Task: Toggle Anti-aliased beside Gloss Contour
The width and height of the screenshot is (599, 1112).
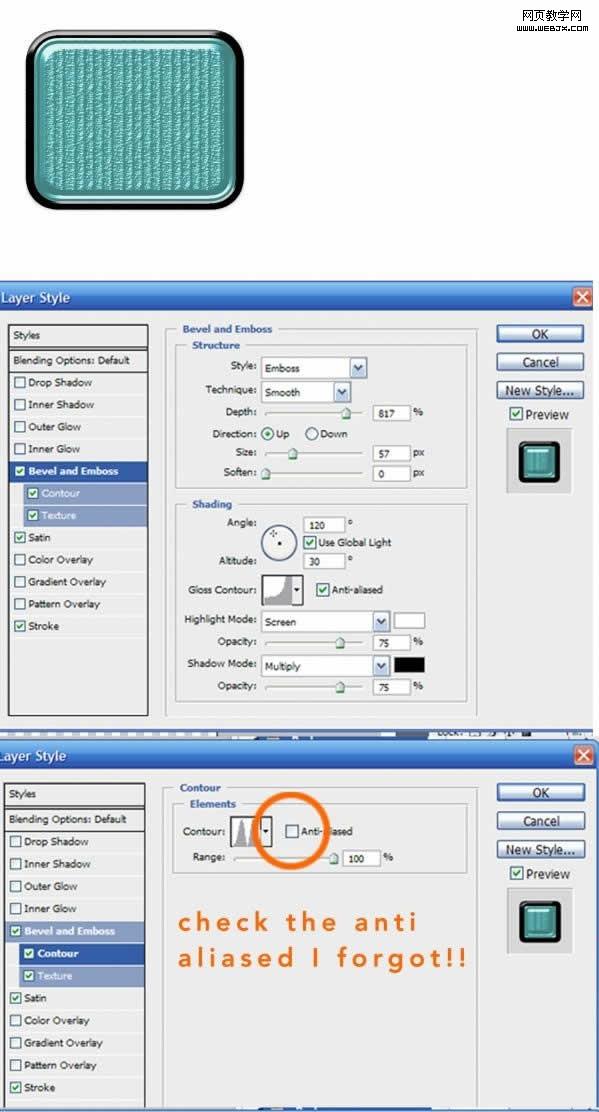Action: 322,589
